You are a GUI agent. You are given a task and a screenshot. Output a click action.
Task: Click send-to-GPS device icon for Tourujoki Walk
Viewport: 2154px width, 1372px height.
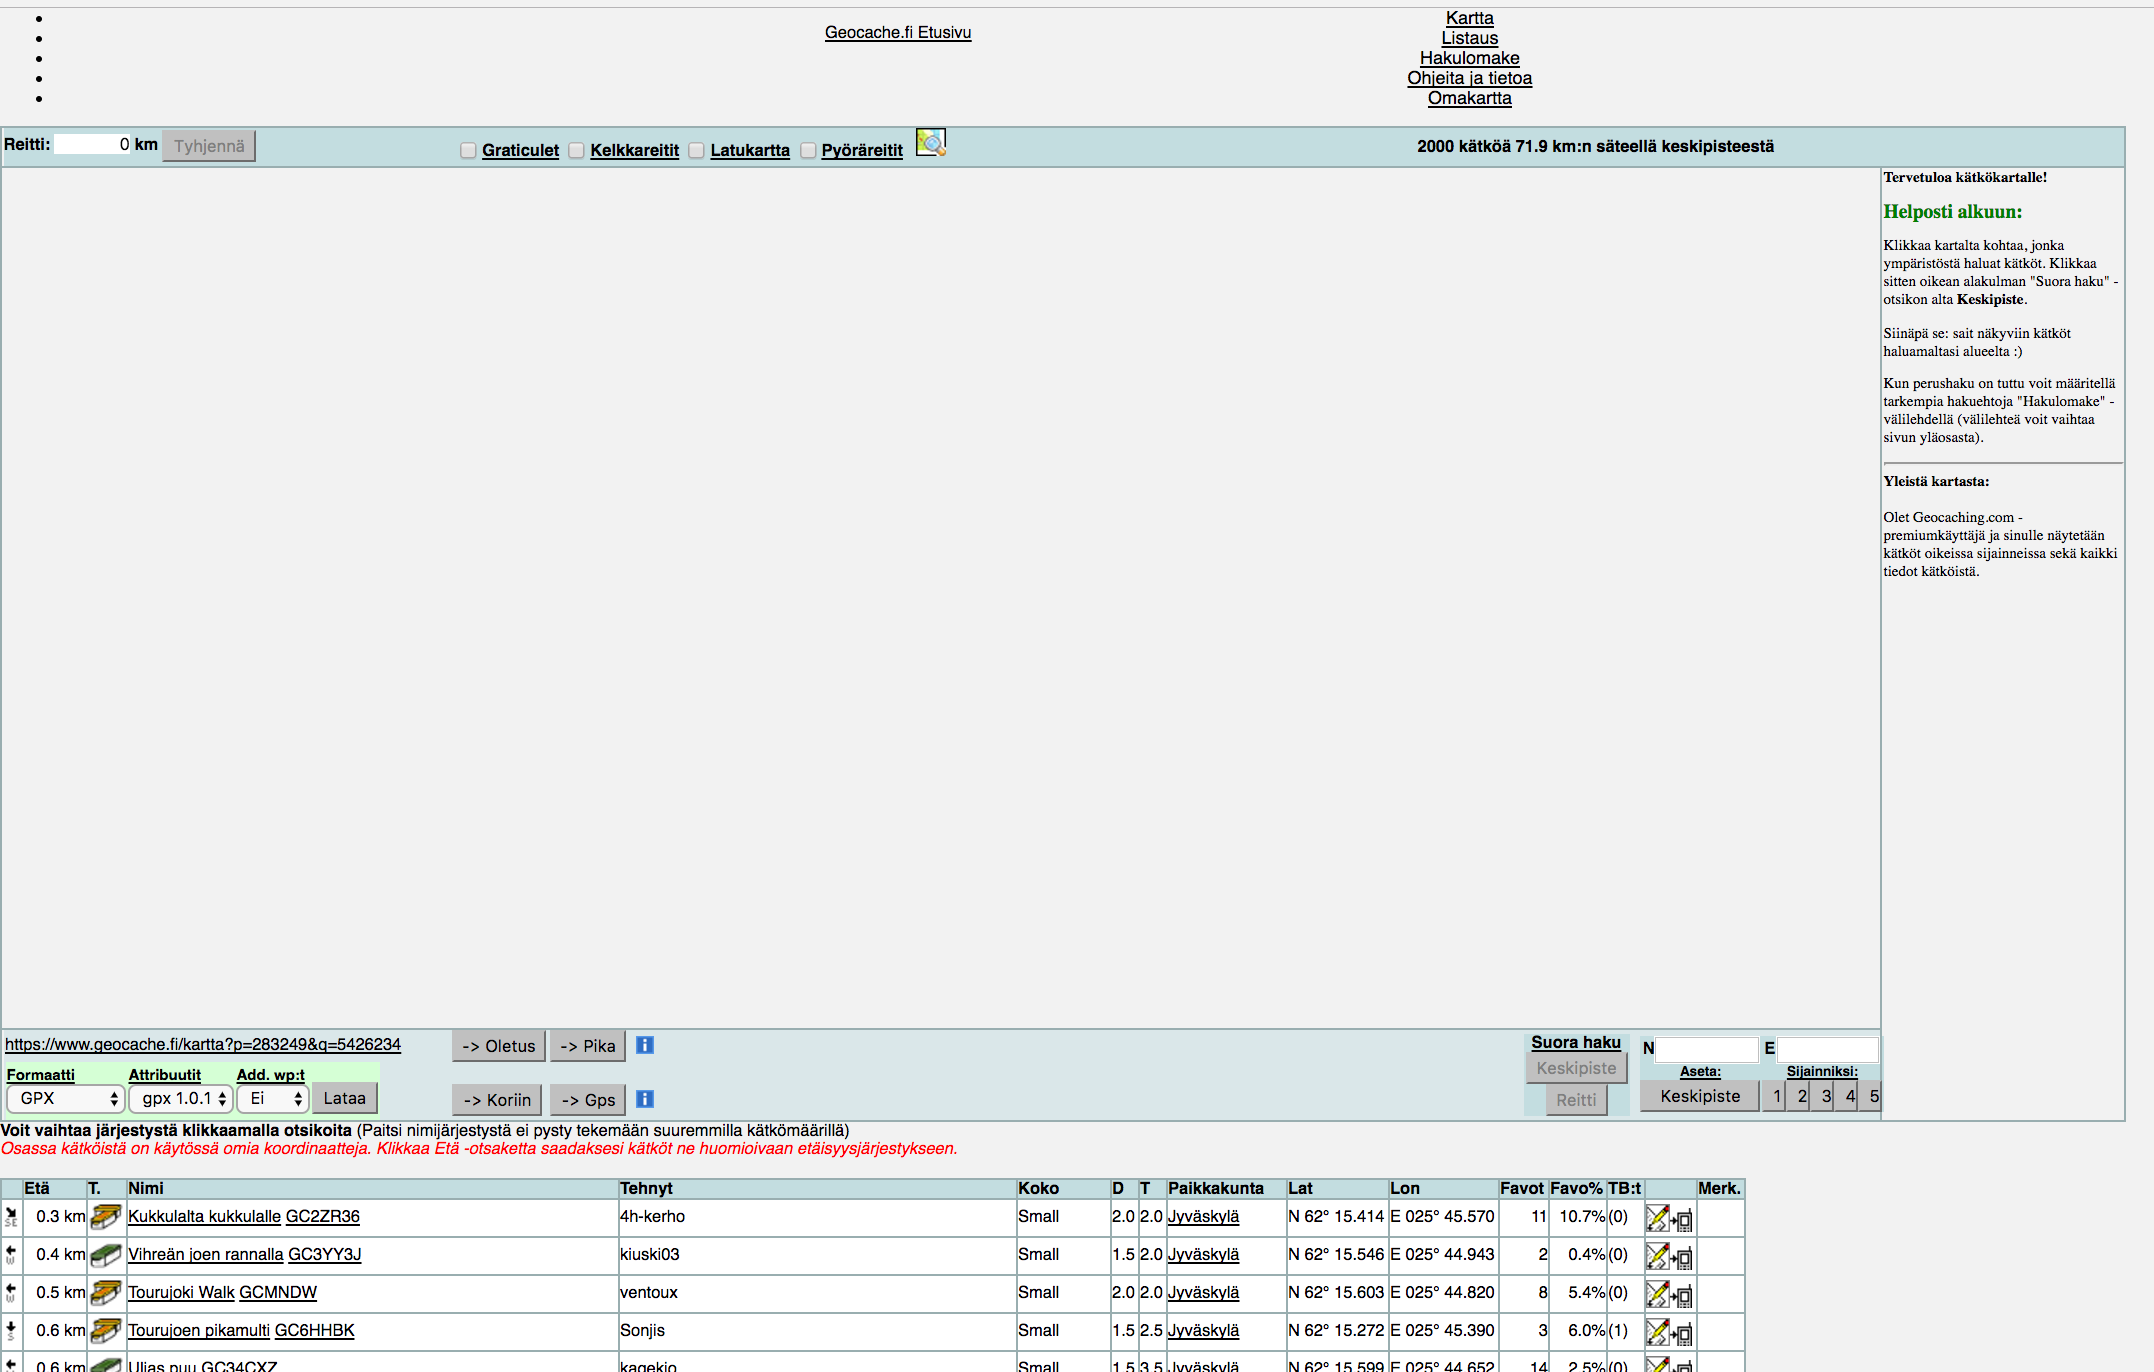(1683, 1296)
